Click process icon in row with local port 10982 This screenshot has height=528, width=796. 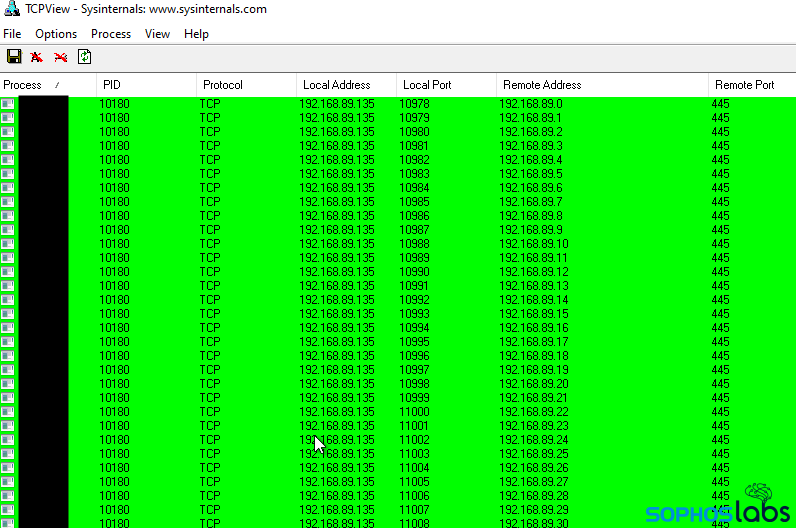click(x=8, y=160)
